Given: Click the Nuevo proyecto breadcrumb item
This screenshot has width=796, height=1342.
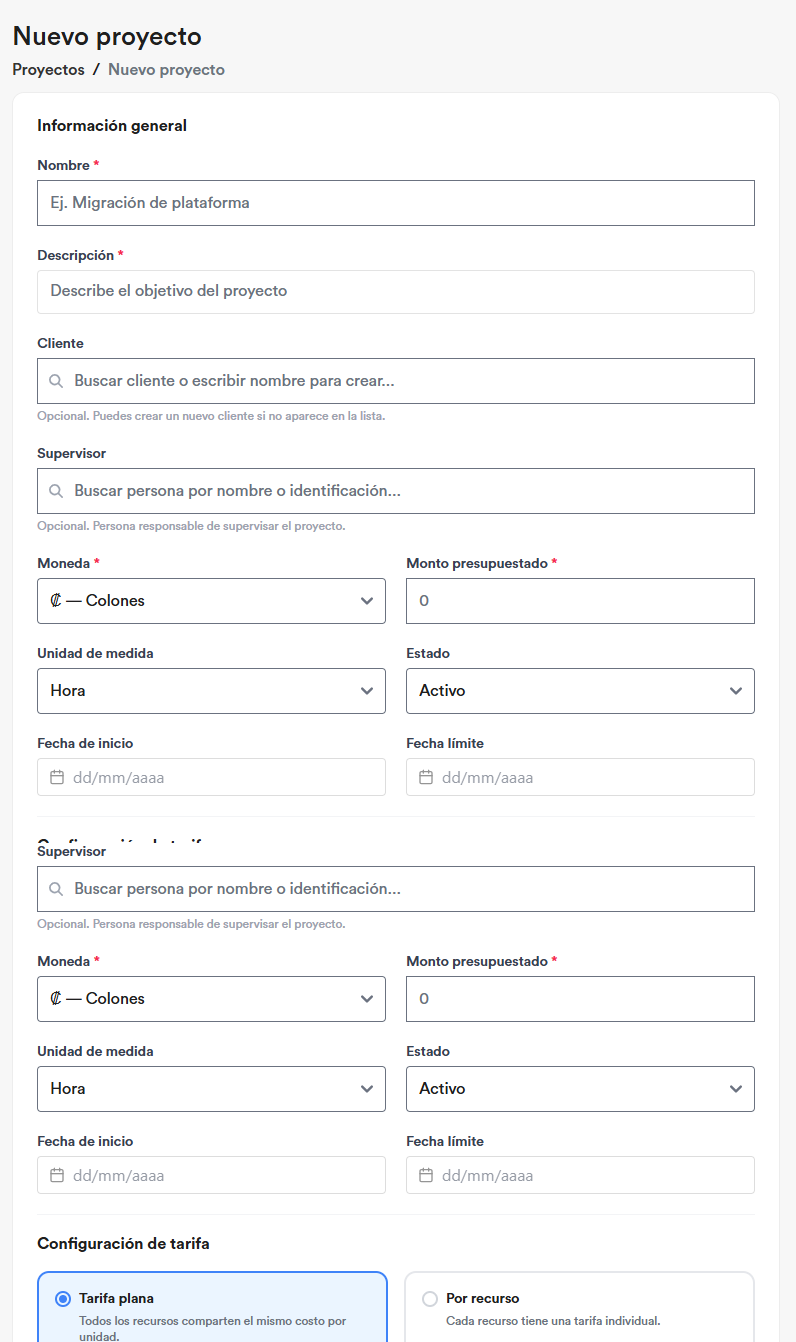Looking at the screenshot, I should coord(166,70).
